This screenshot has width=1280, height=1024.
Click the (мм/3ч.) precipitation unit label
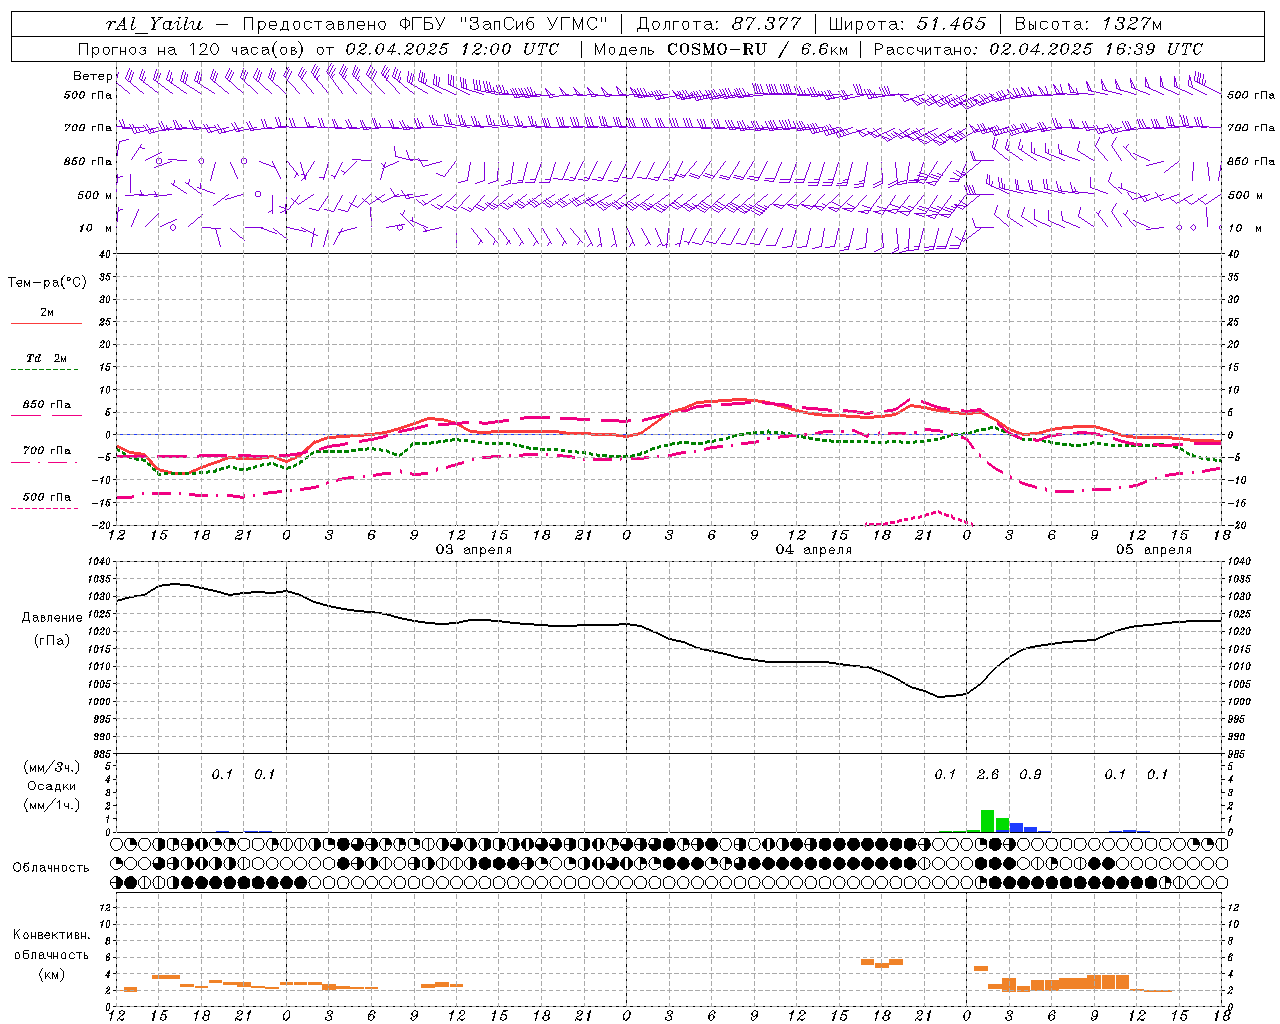(x=52, y=767)
